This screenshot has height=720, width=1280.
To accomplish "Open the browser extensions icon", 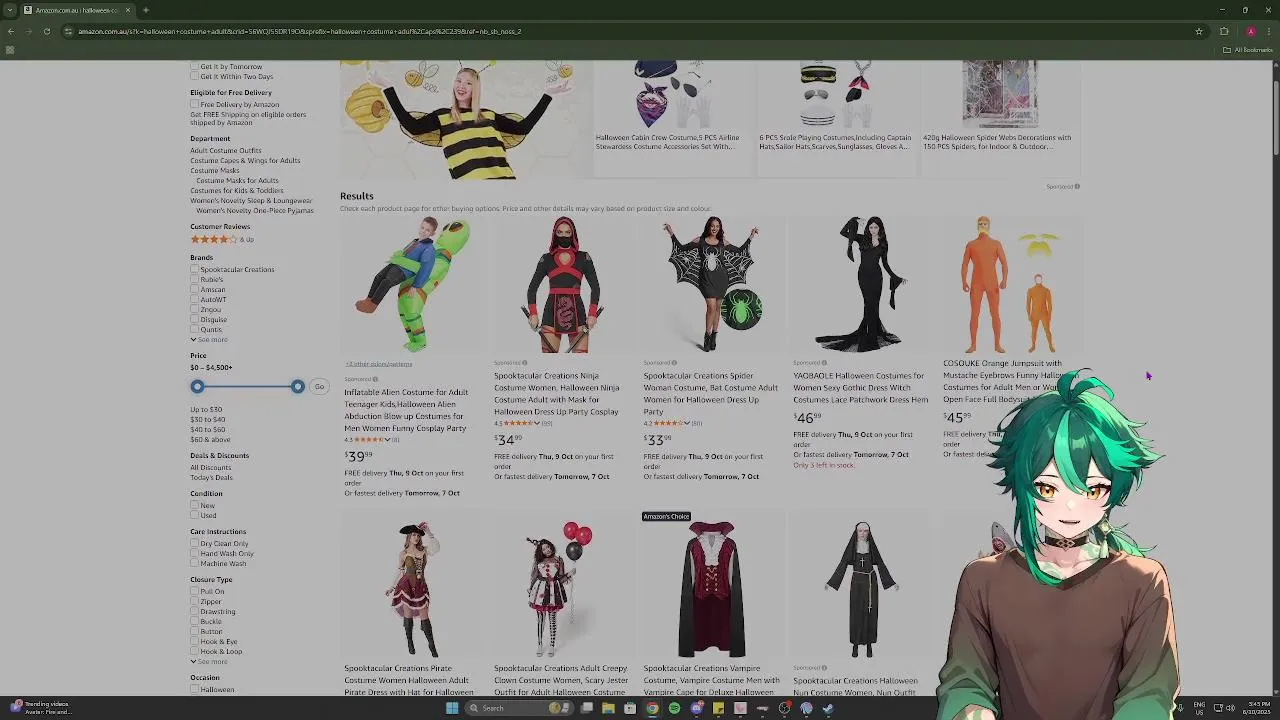I will pyautogui.click(x=1224, y=31).
